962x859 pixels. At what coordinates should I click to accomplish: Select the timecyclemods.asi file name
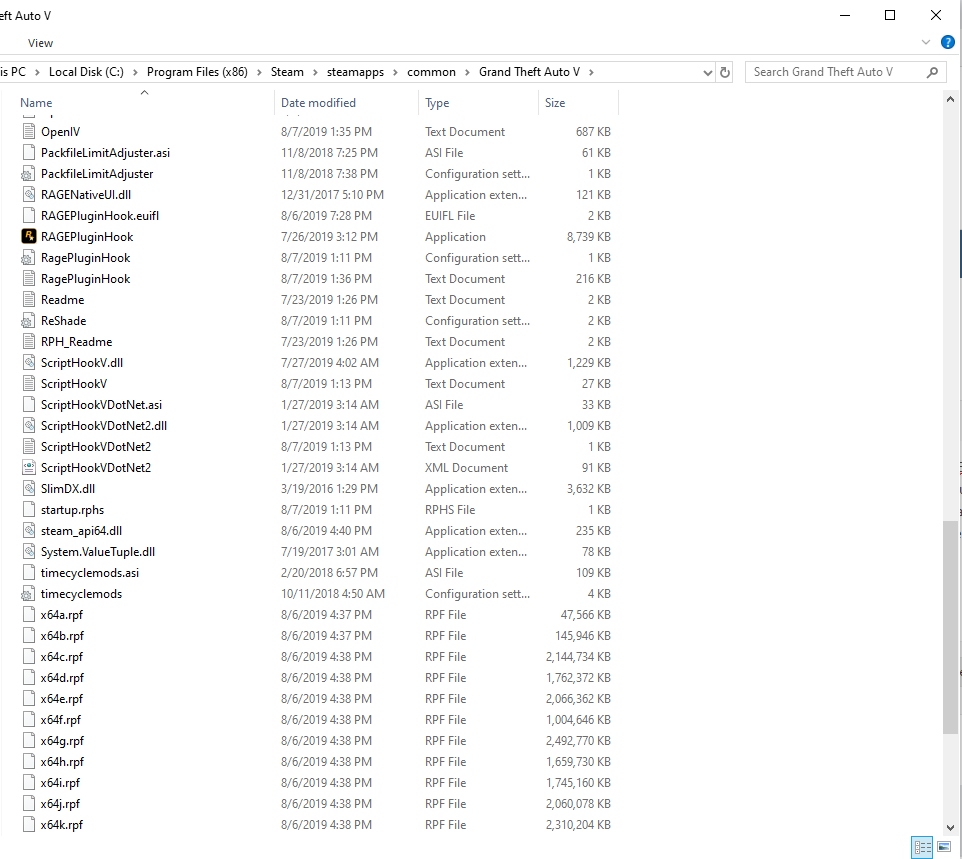pyautogui.click(x=90, y=572)
